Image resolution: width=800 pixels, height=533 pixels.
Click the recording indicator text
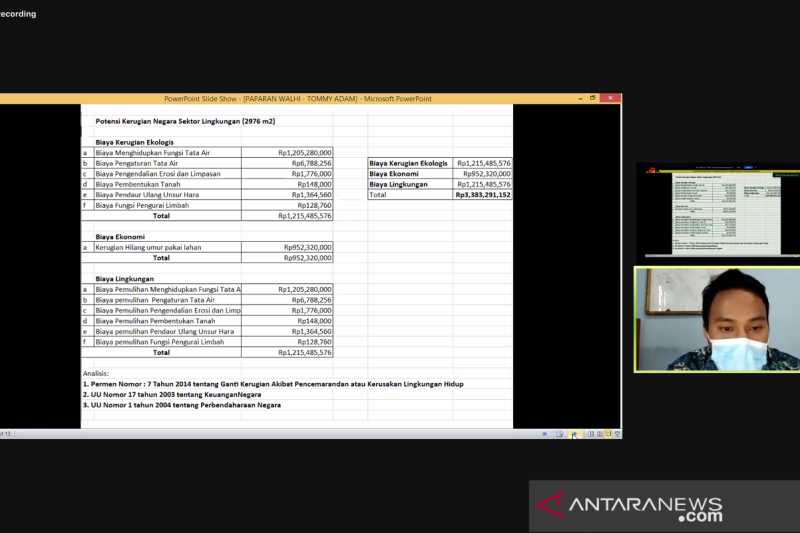[x=18, y=13]
